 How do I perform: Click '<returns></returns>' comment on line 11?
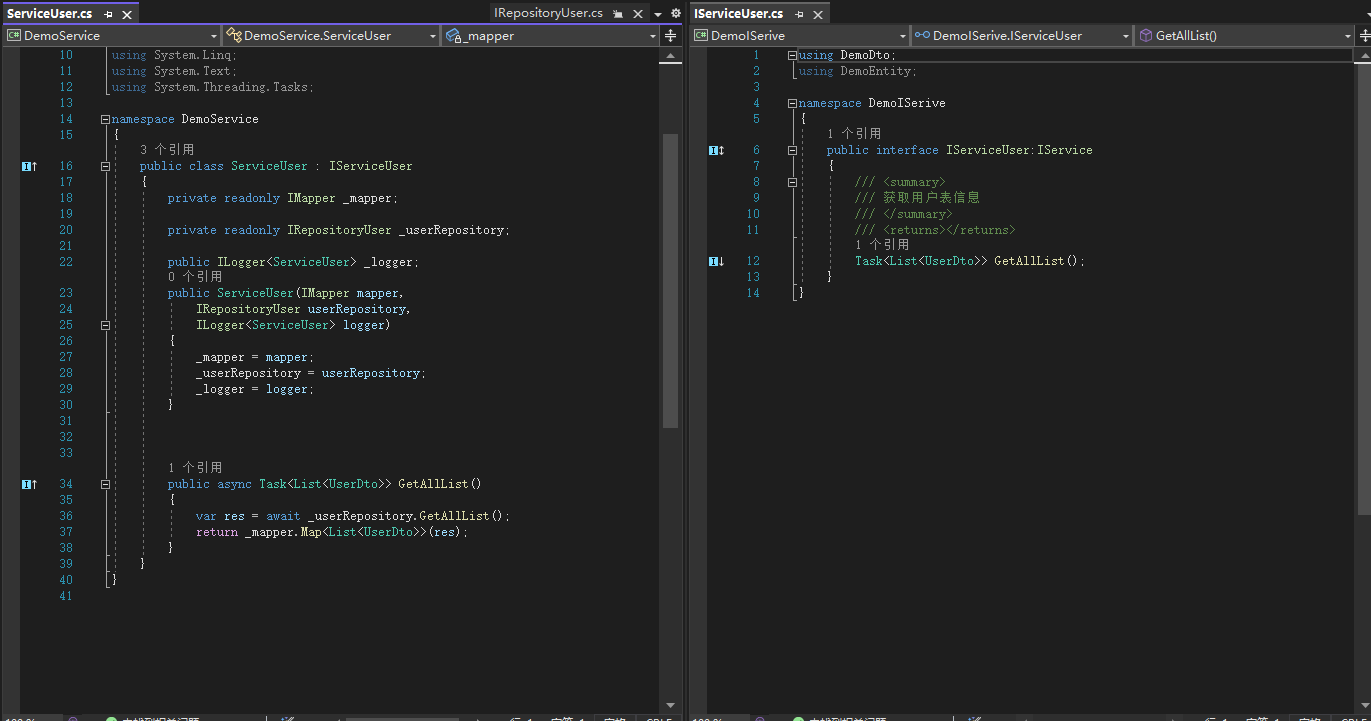pos(949,230)
